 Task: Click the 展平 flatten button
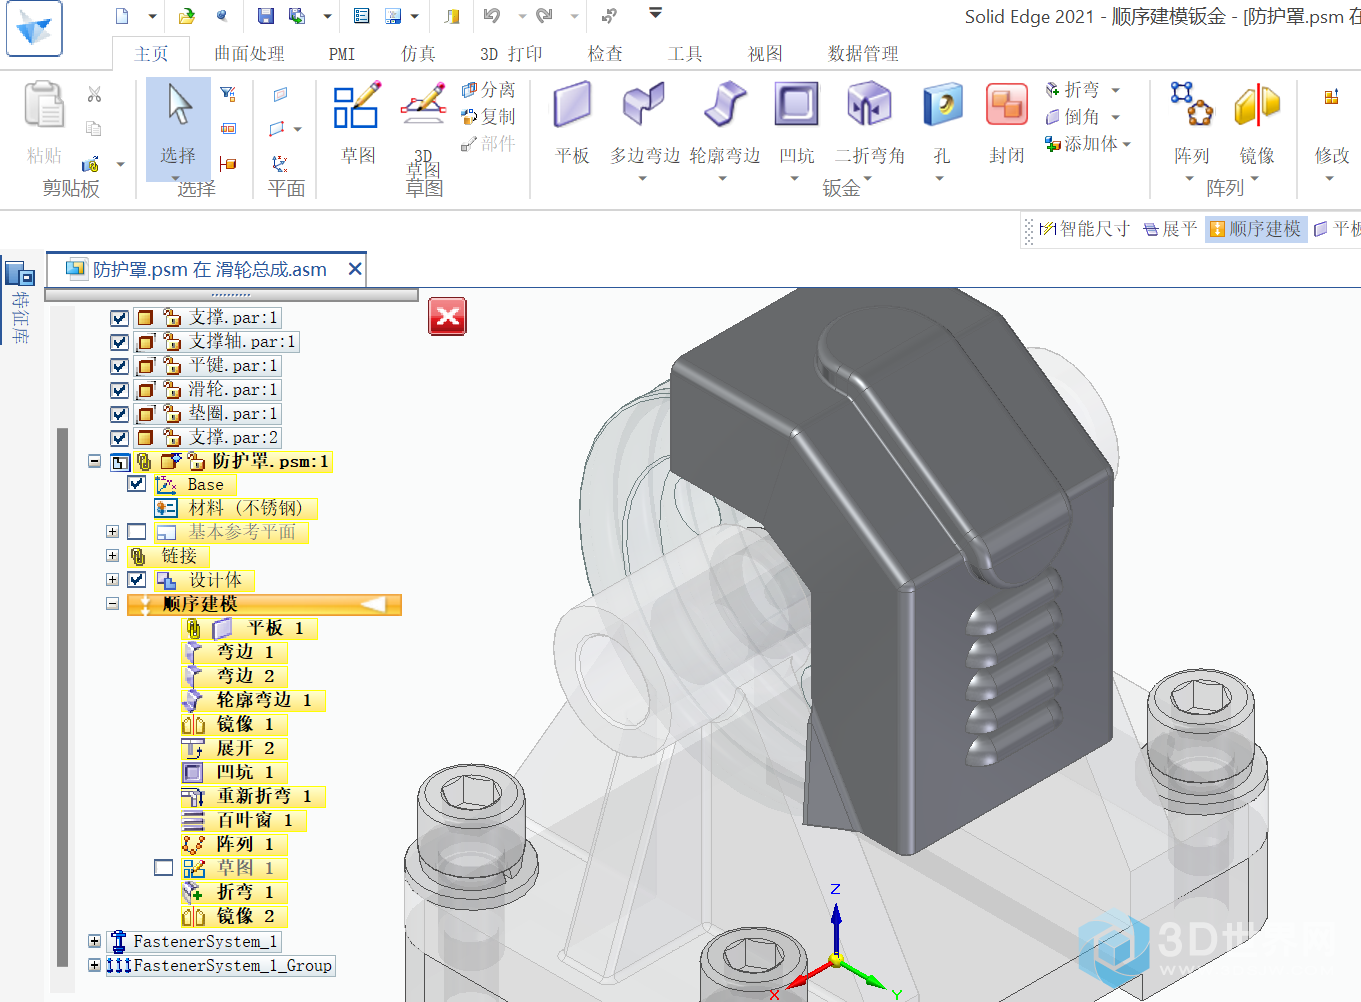pos(1170,229)
